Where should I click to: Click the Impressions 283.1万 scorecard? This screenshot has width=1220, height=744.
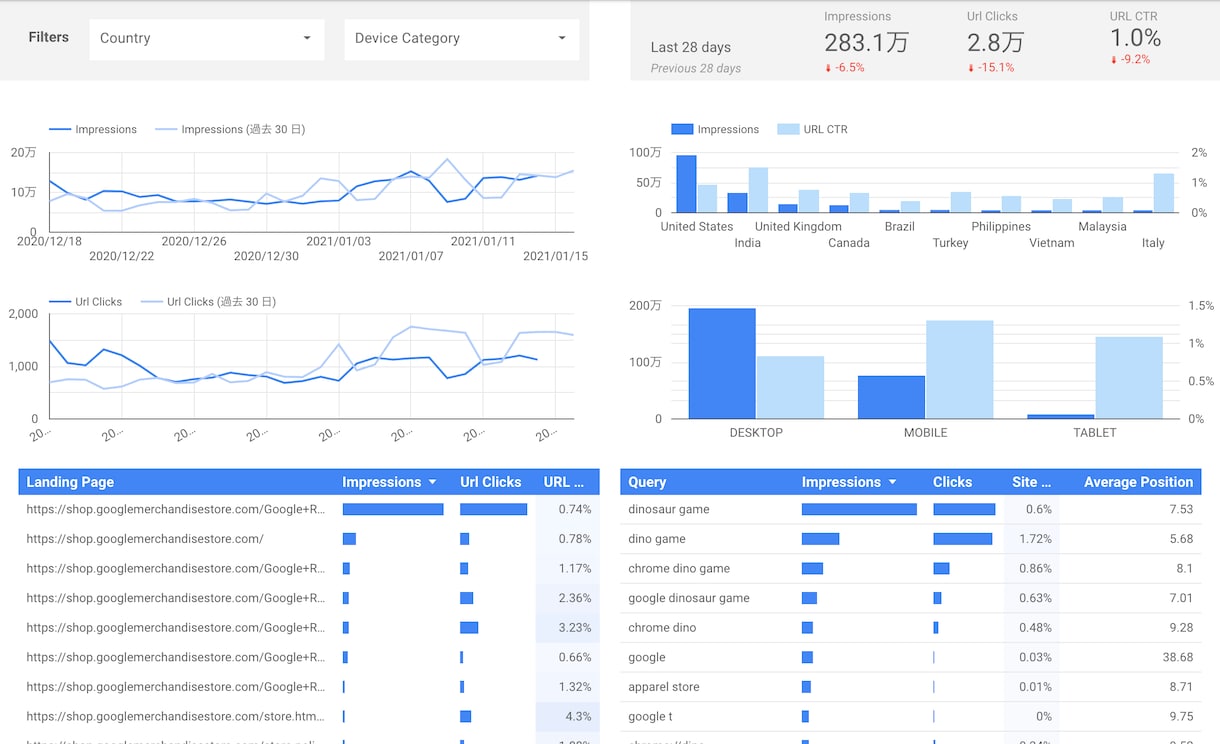point(866,42)
